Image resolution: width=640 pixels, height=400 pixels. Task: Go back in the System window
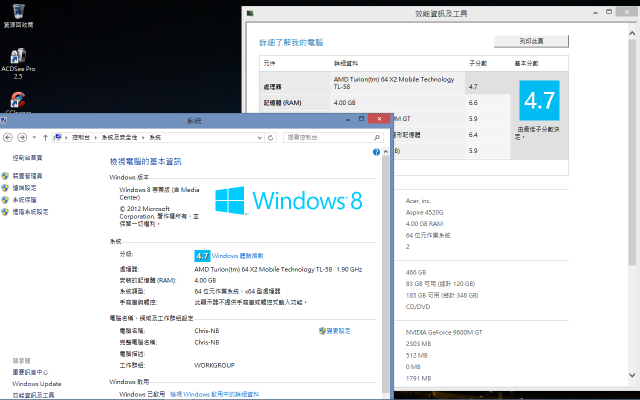click(x=8, y=138)
